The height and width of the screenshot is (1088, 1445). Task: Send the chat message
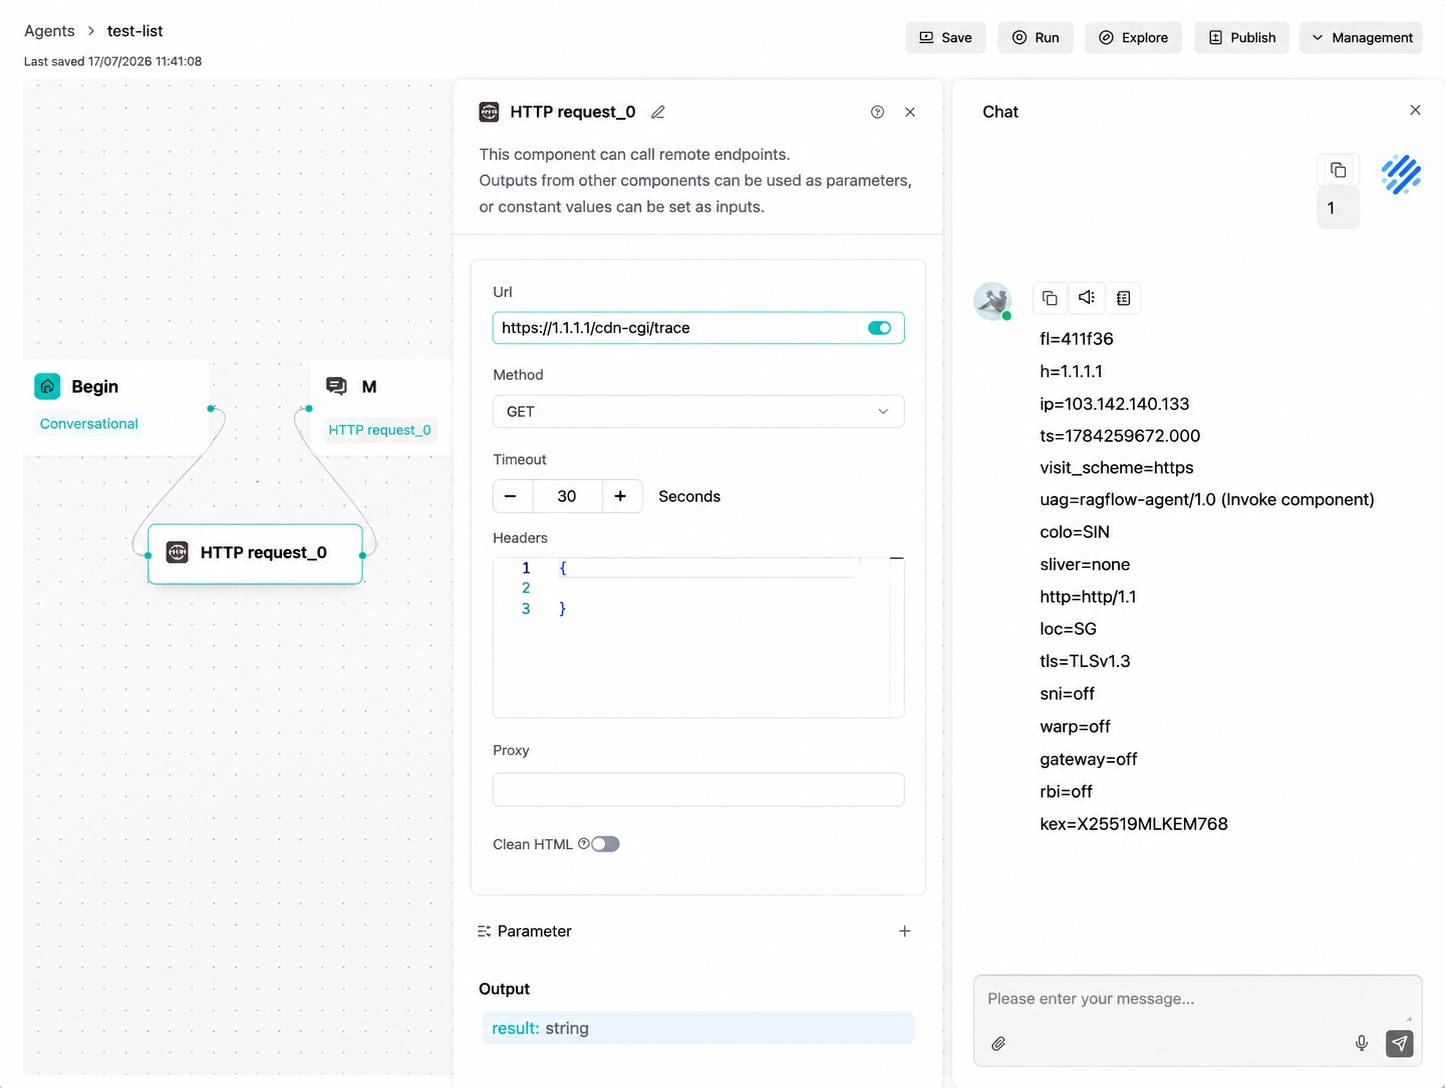[x=1400, y=1043]
